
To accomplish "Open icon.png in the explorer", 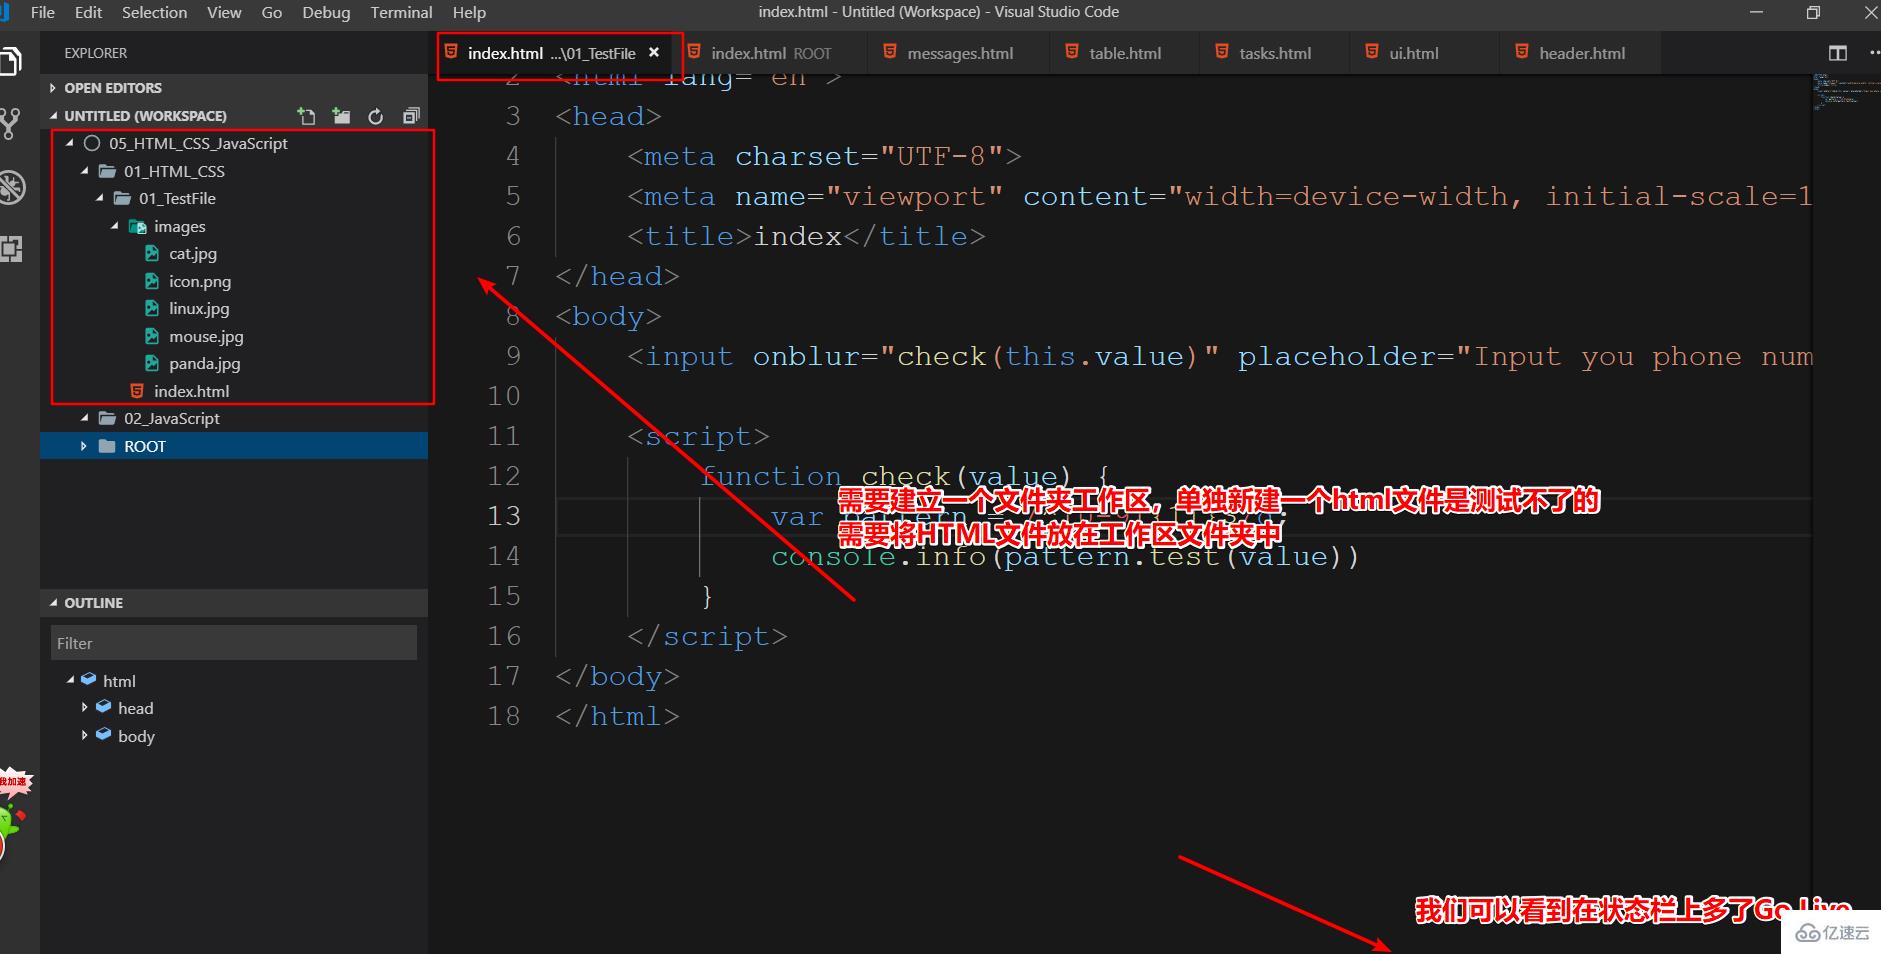I will (200, 281).
